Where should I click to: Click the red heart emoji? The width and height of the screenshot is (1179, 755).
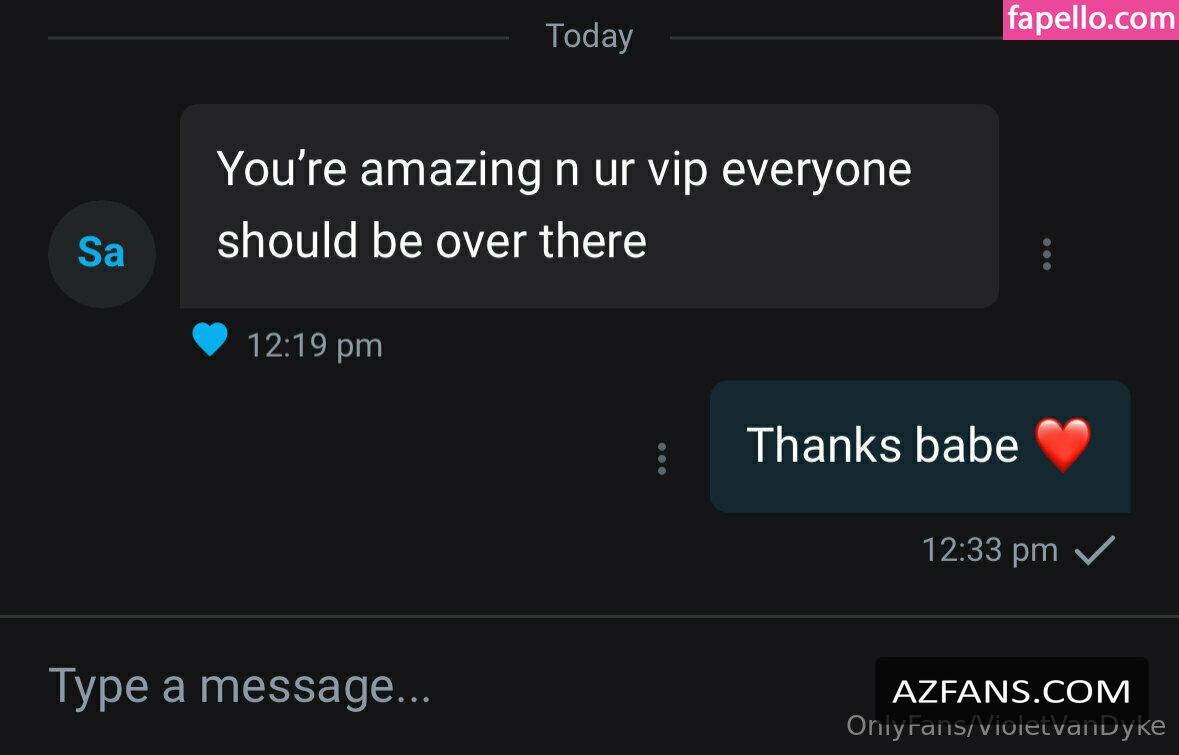[x=1062, y=445]
